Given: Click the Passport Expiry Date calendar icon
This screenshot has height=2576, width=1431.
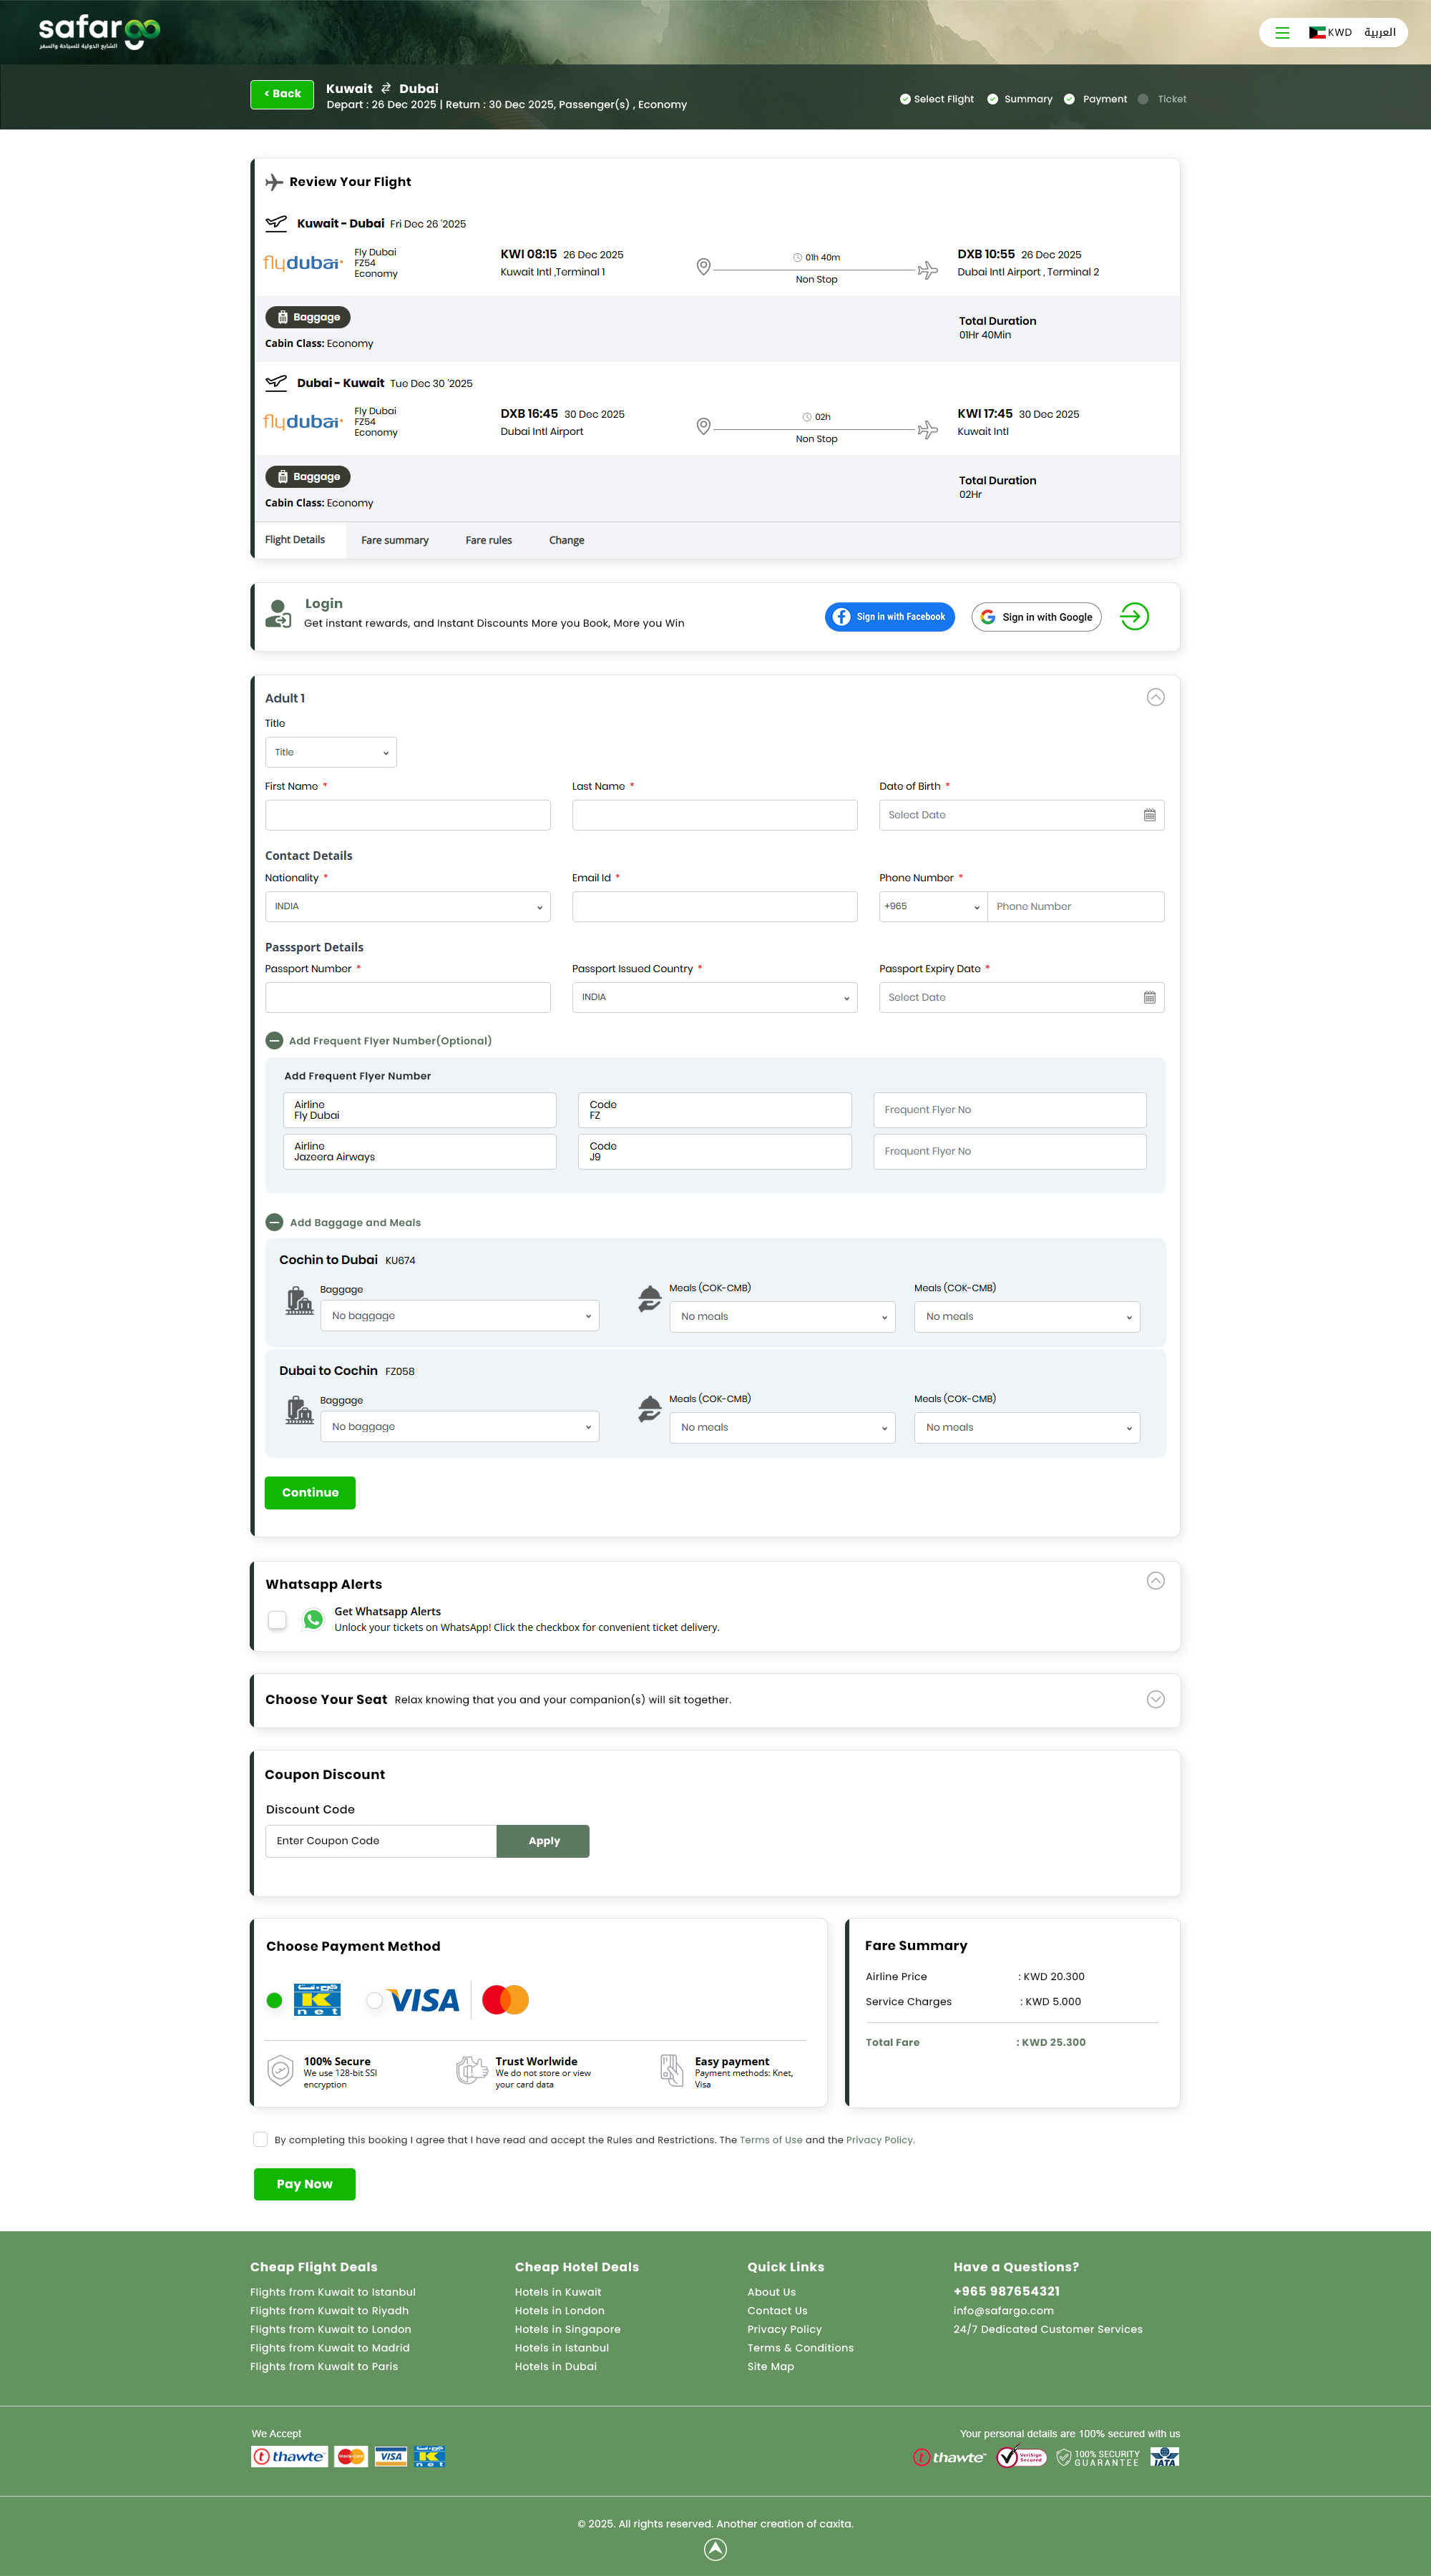Looking at the screenshot, I should pos(1149,997).
